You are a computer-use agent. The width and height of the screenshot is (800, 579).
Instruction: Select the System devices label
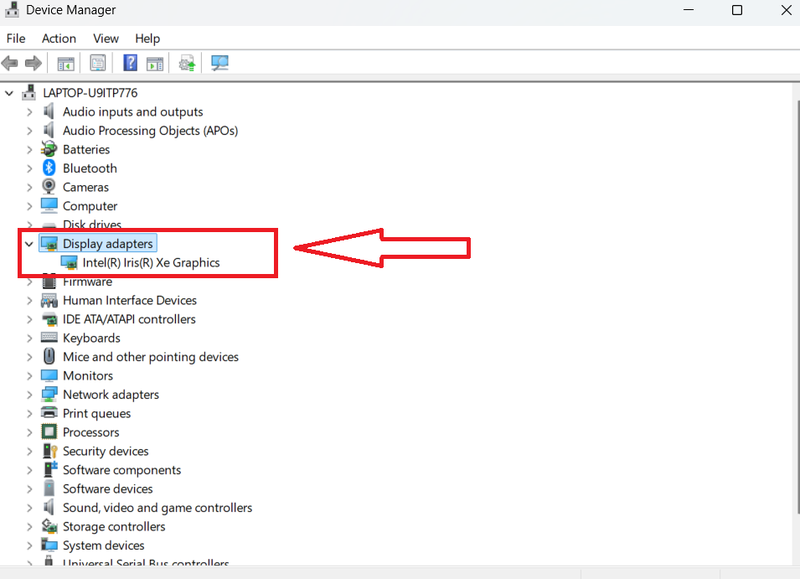tap(104, 545)
